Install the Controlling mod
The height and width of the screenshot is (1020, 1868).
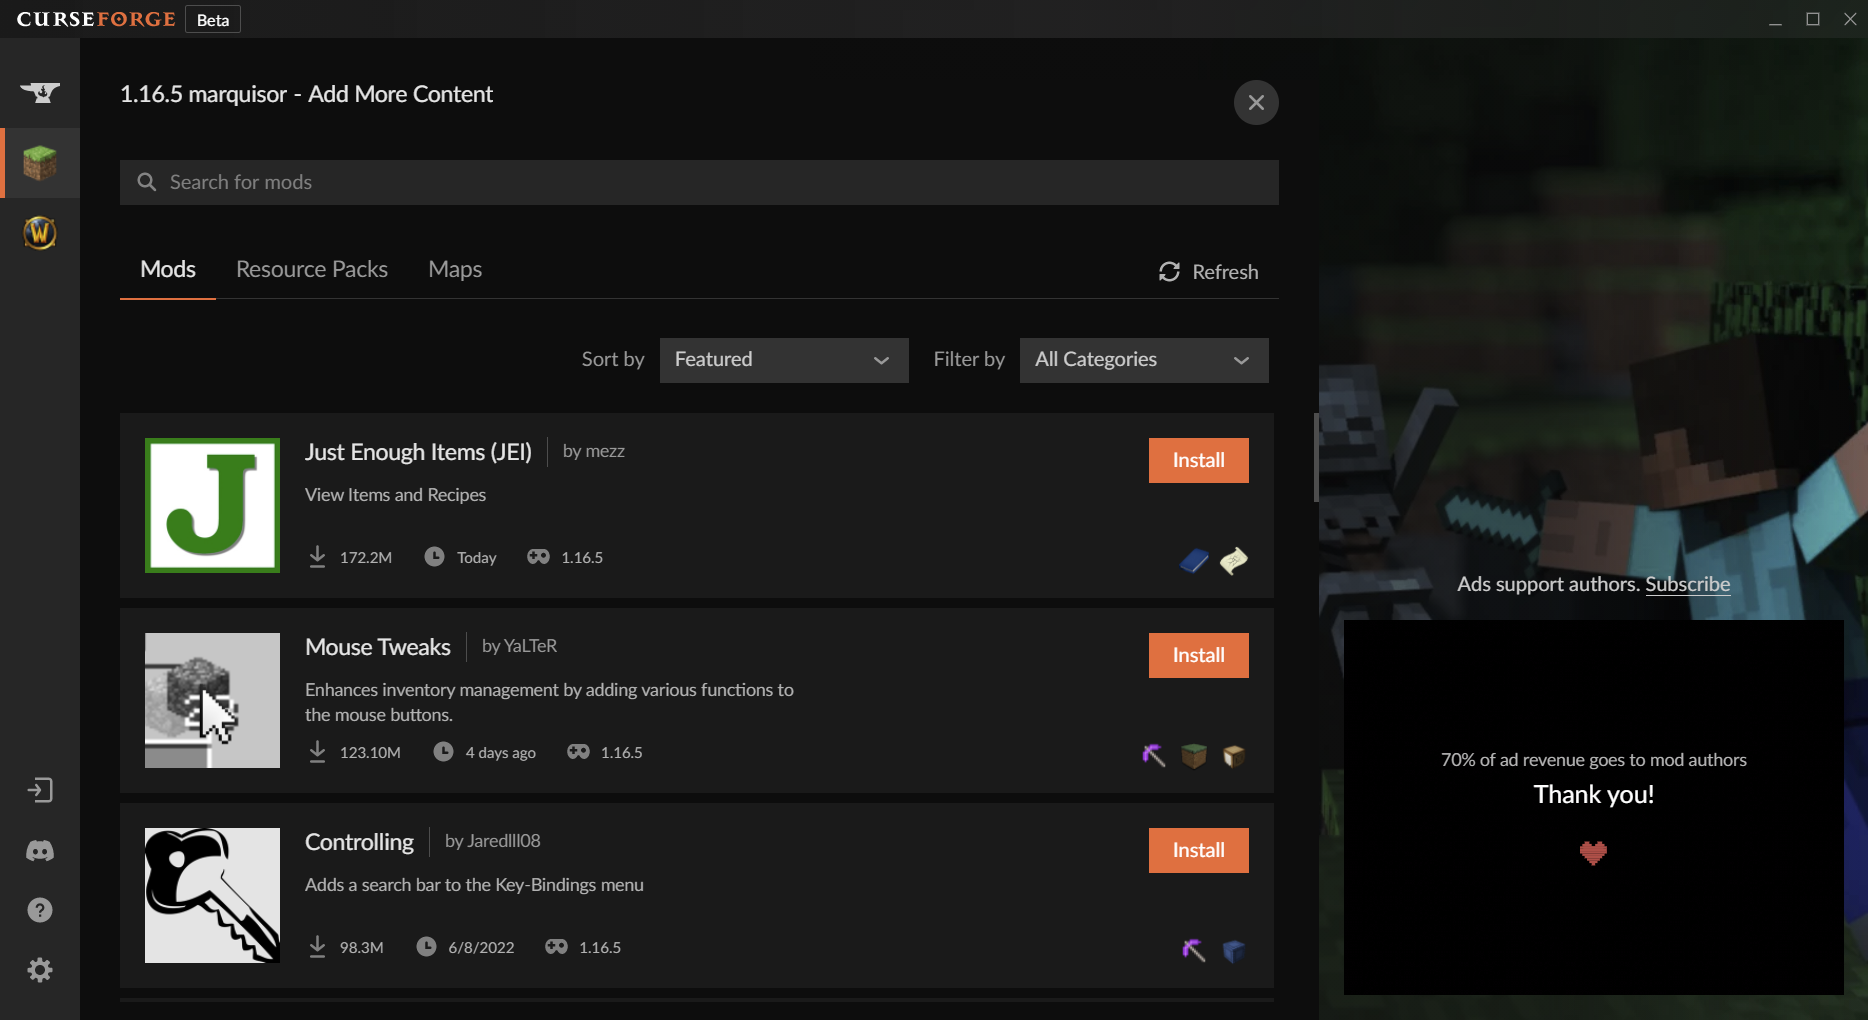click(x=1198, y=850)
